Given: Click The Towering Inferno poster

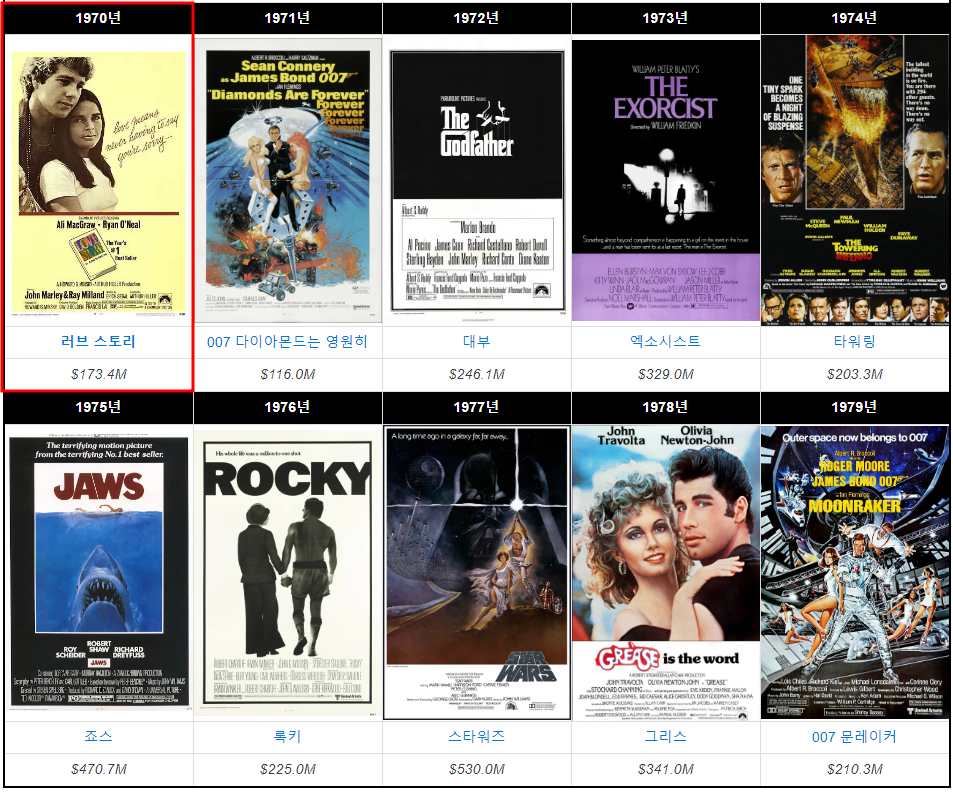Looking at the screenshot, I should [855, 180].
